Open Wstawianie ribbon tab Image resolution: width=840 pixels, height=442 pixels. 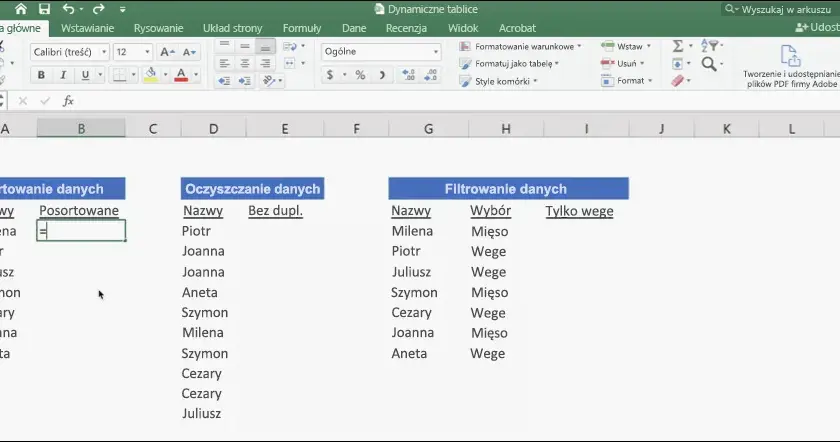tap(87, 28)
